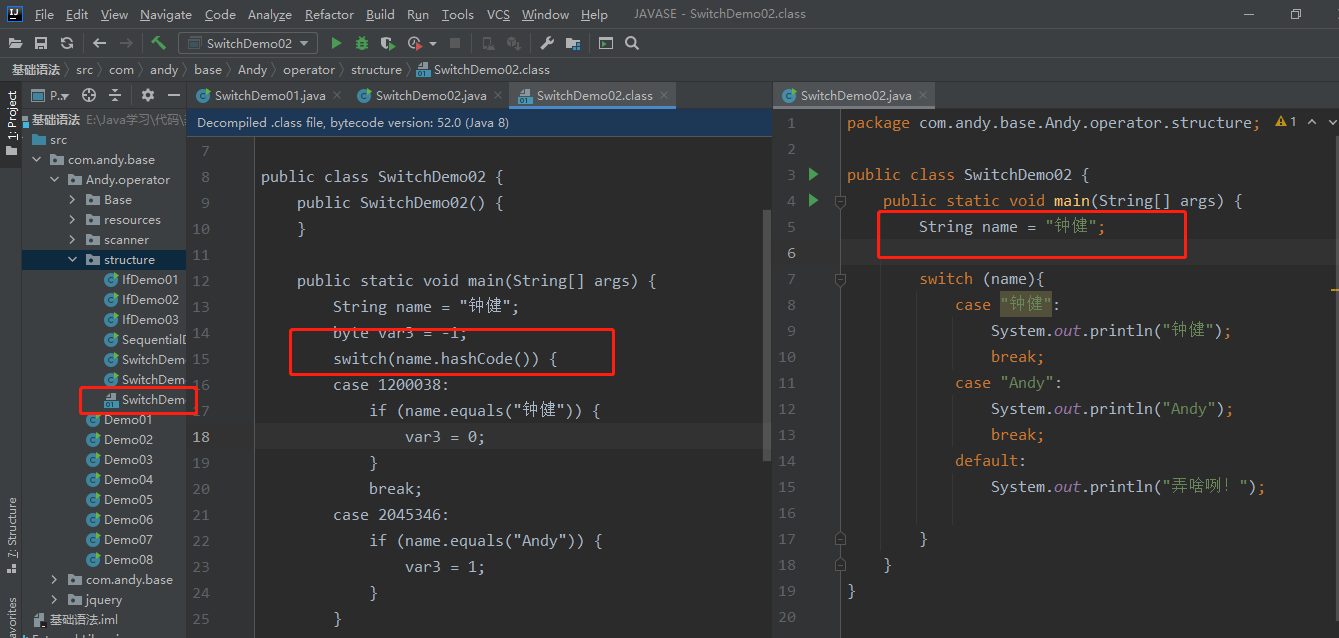The image size is (1339, 638).
Task: Open the SwitchDemo02 run configuration dropdown
Action: [x=248, y=43]
